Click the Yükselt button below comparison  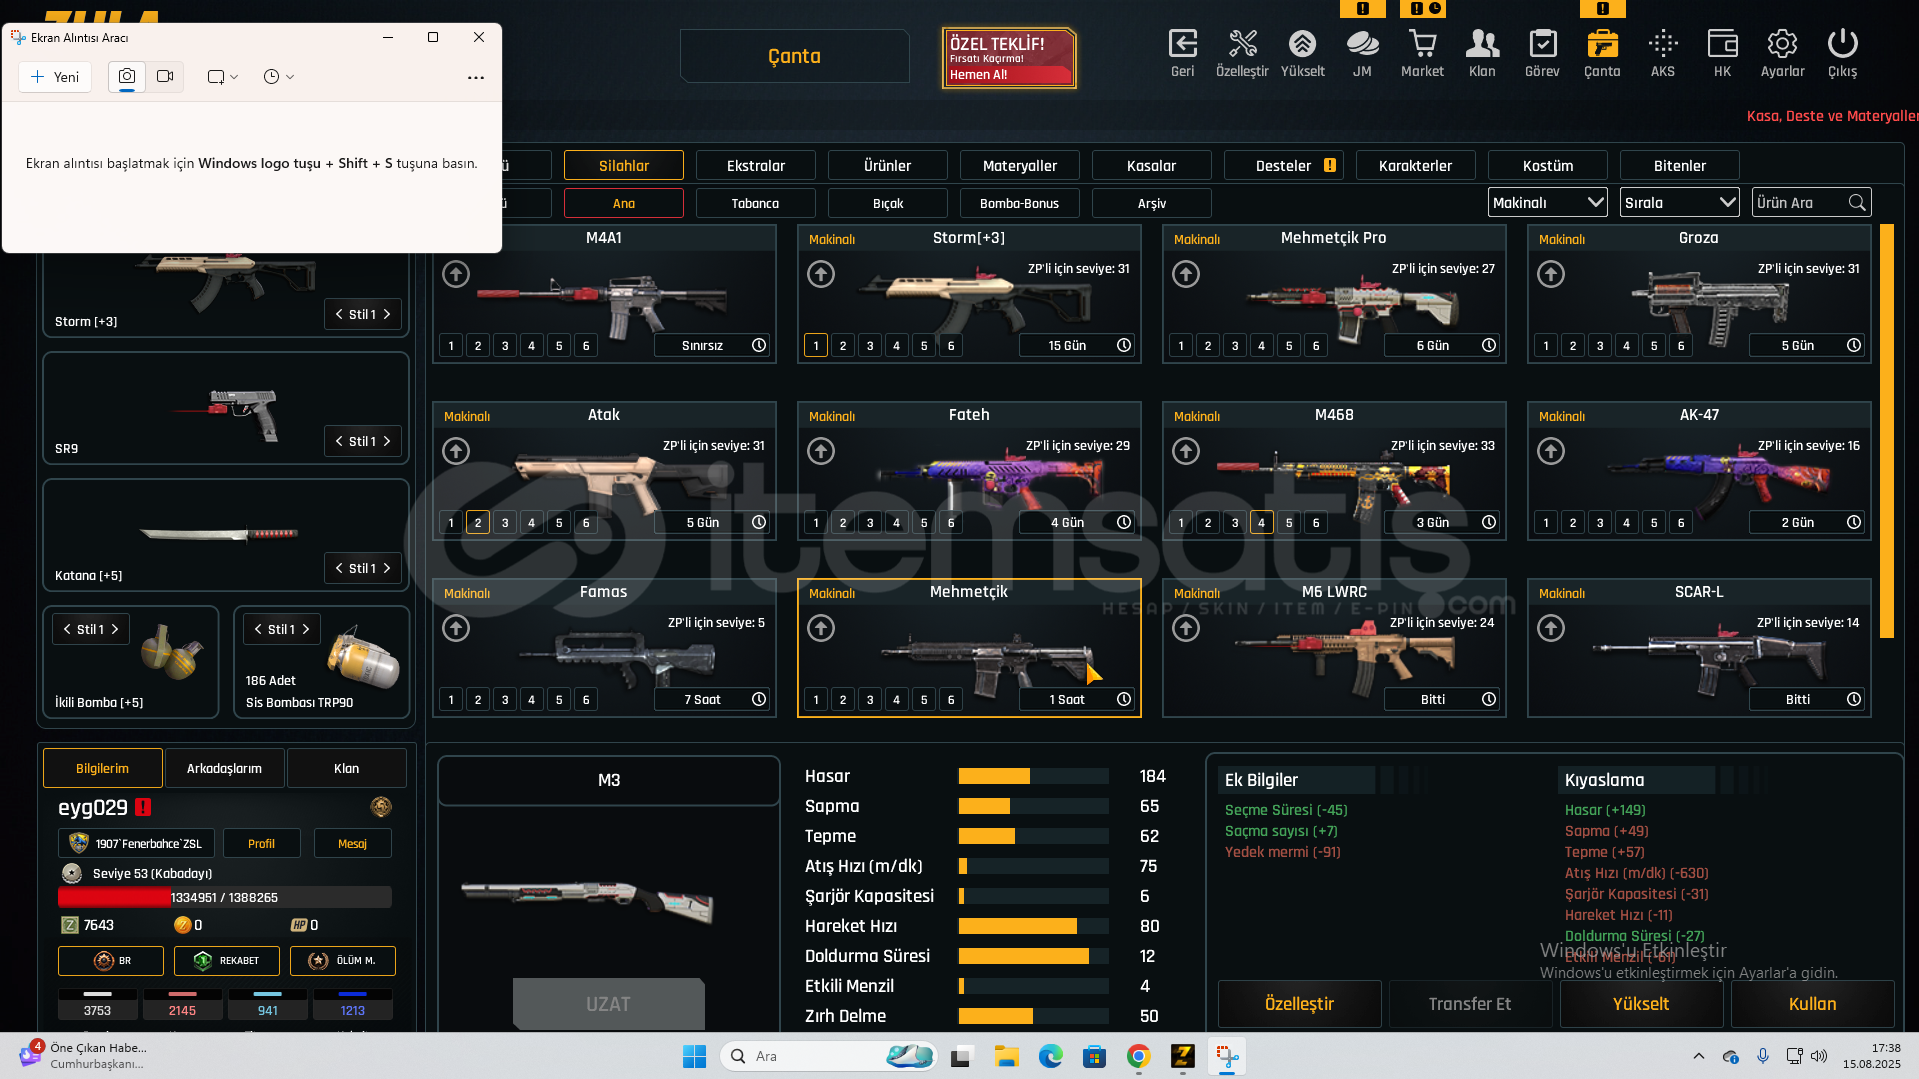(x=1641, y=1004)
